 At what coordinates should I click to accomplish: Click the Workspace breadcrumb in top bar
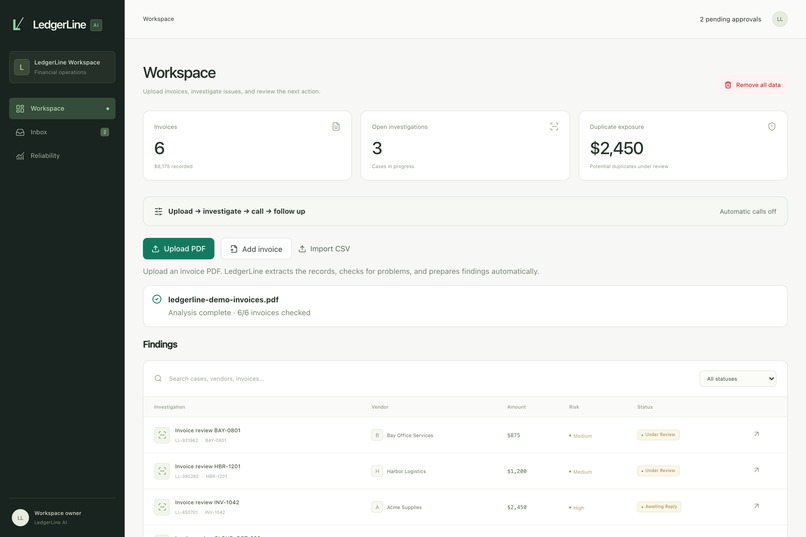(x=158, y=19)
